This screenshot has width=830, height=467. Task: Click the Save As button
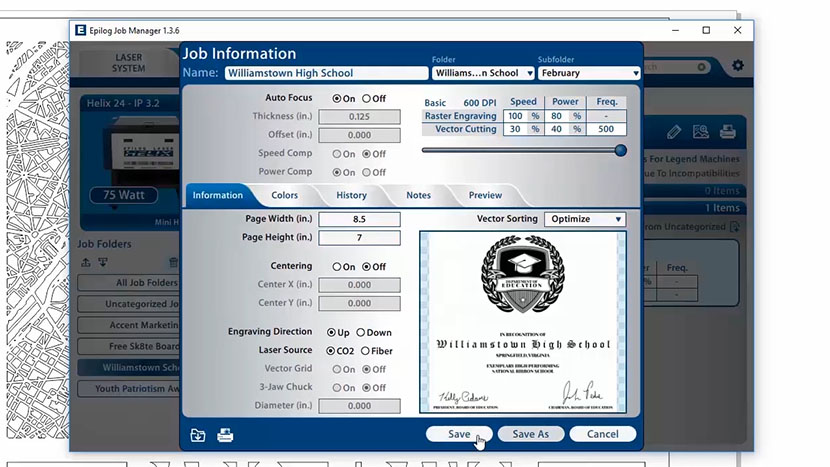tap(530, 434)
